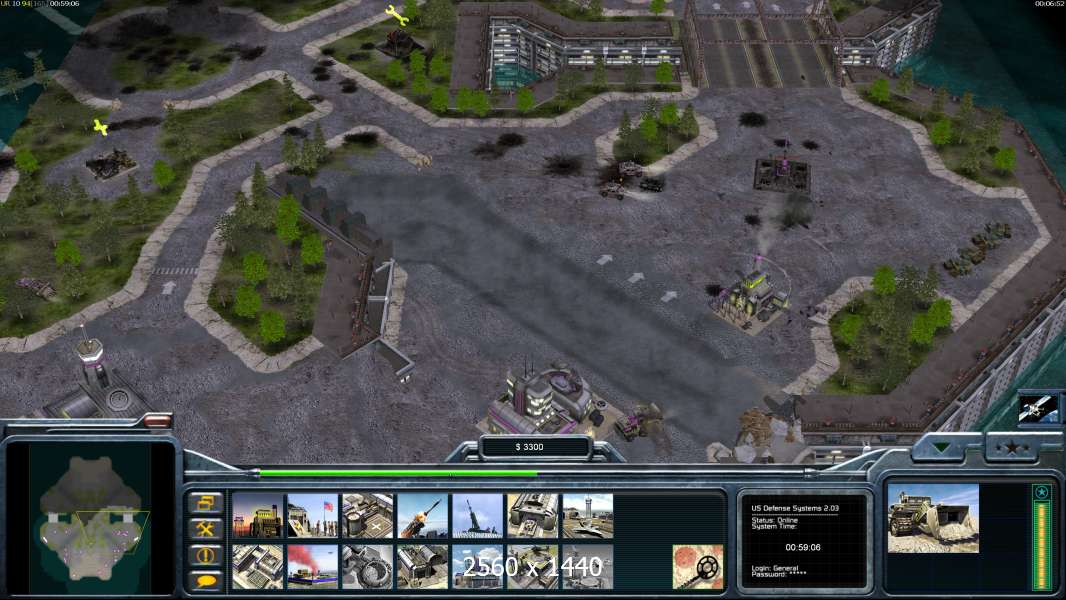Activate the clear mines command
This screenshot has height=600, width=1066.
point(698,567)
